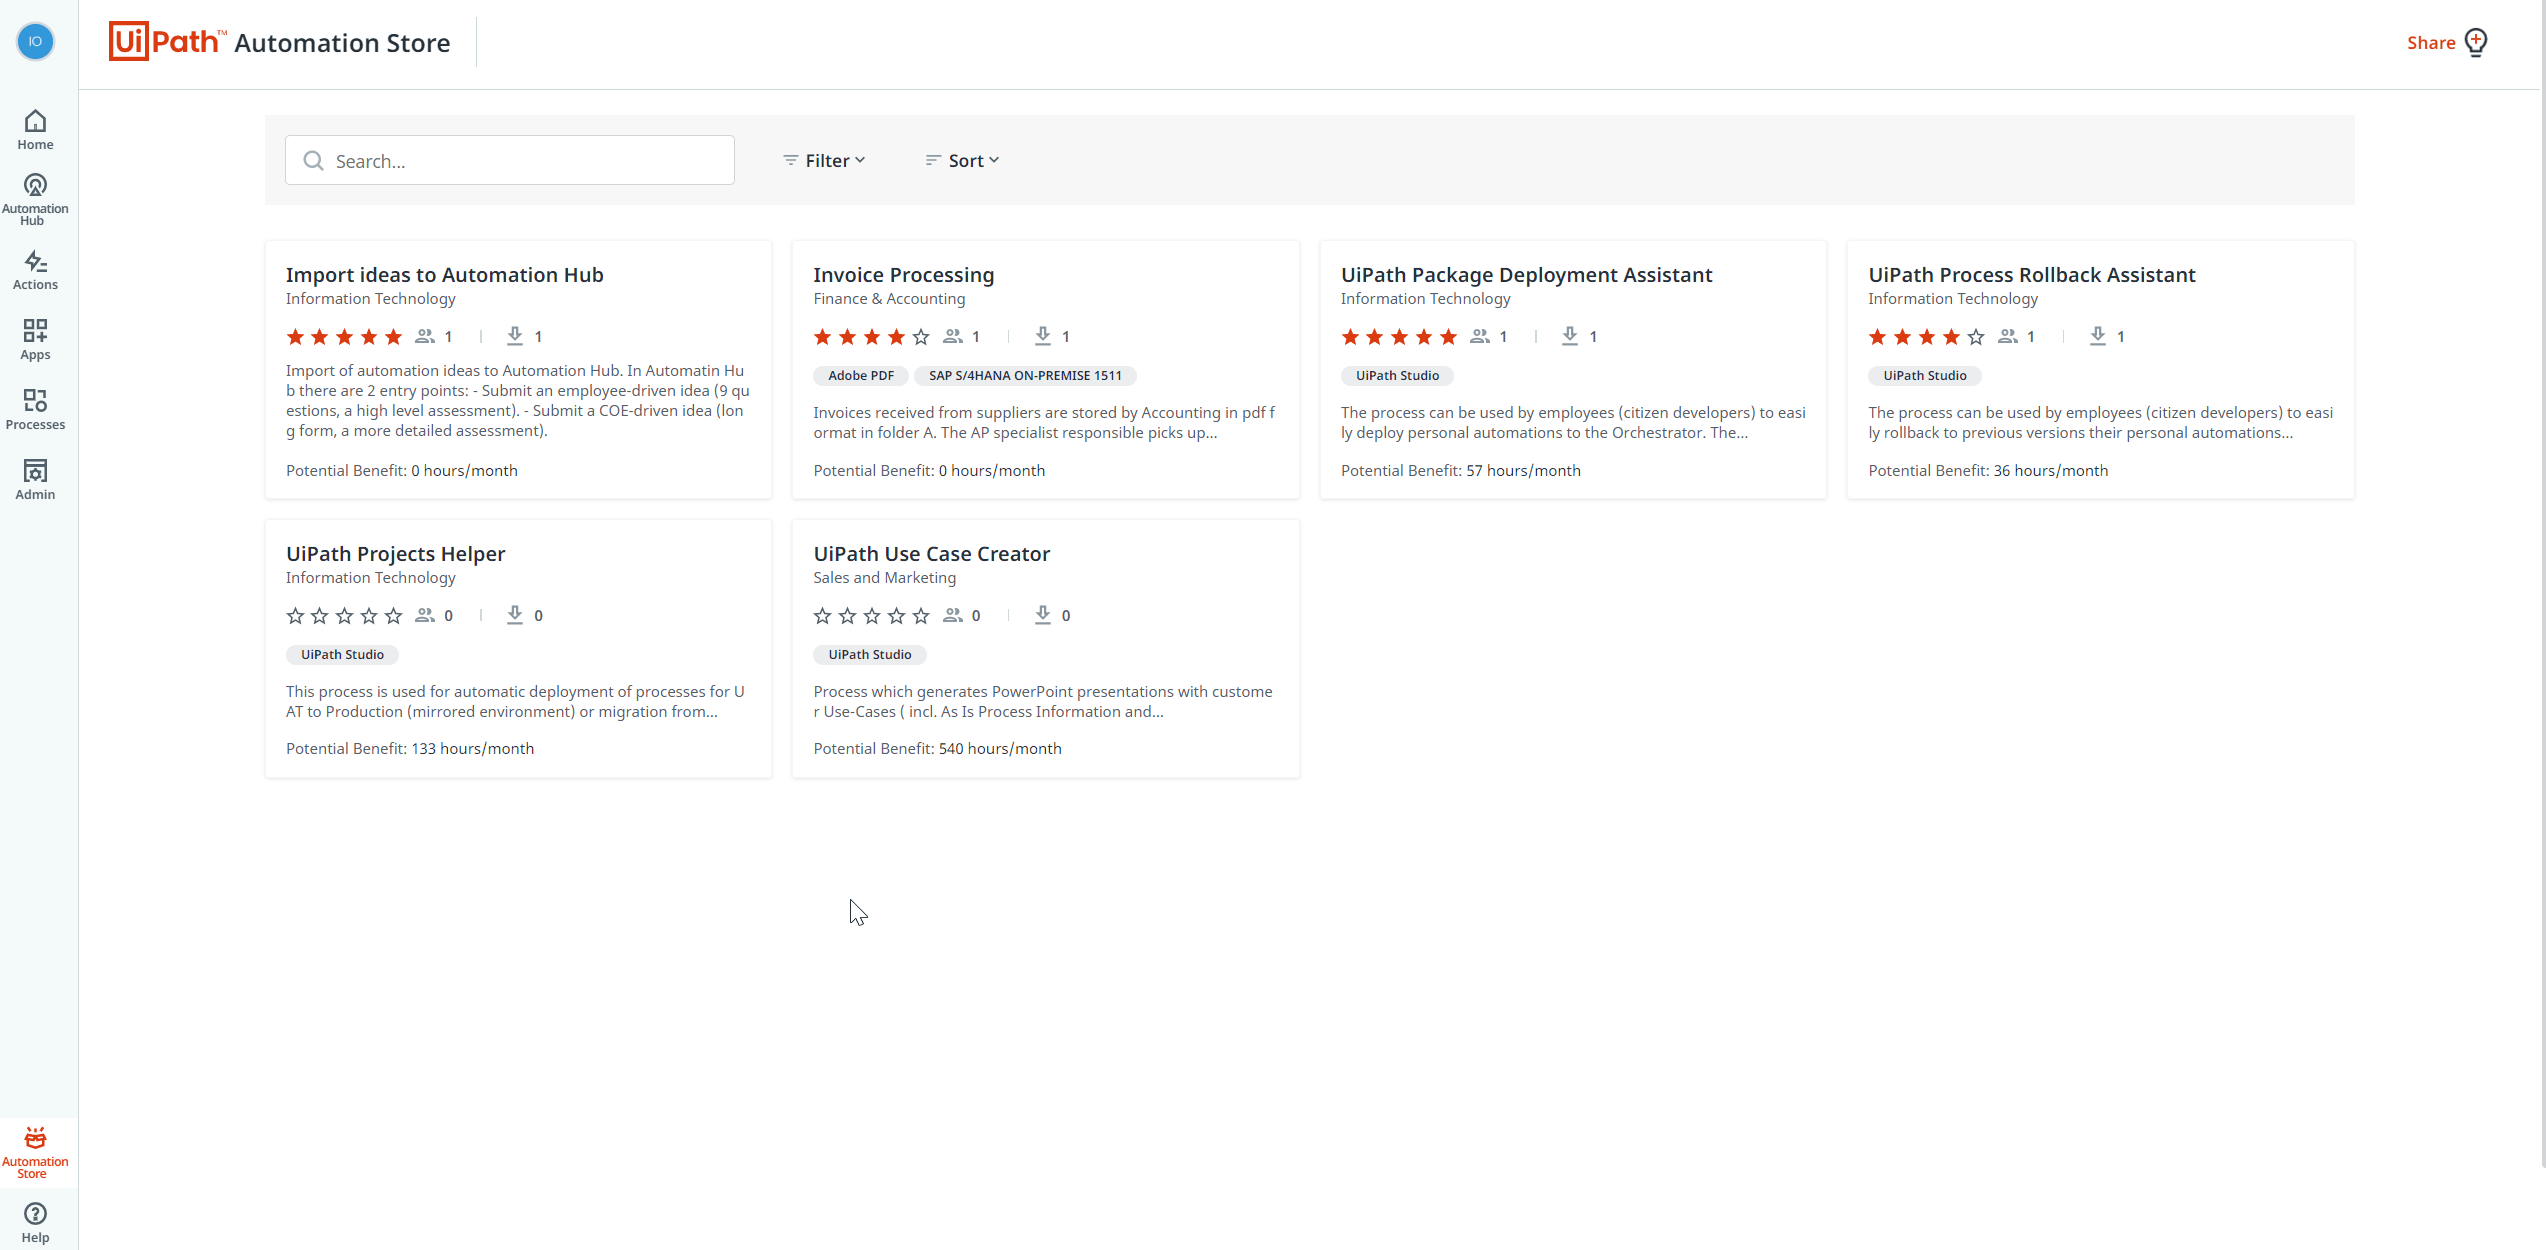2546x1250 pixels.
Task: Click the user avatar icon
Action: (35, 41)
